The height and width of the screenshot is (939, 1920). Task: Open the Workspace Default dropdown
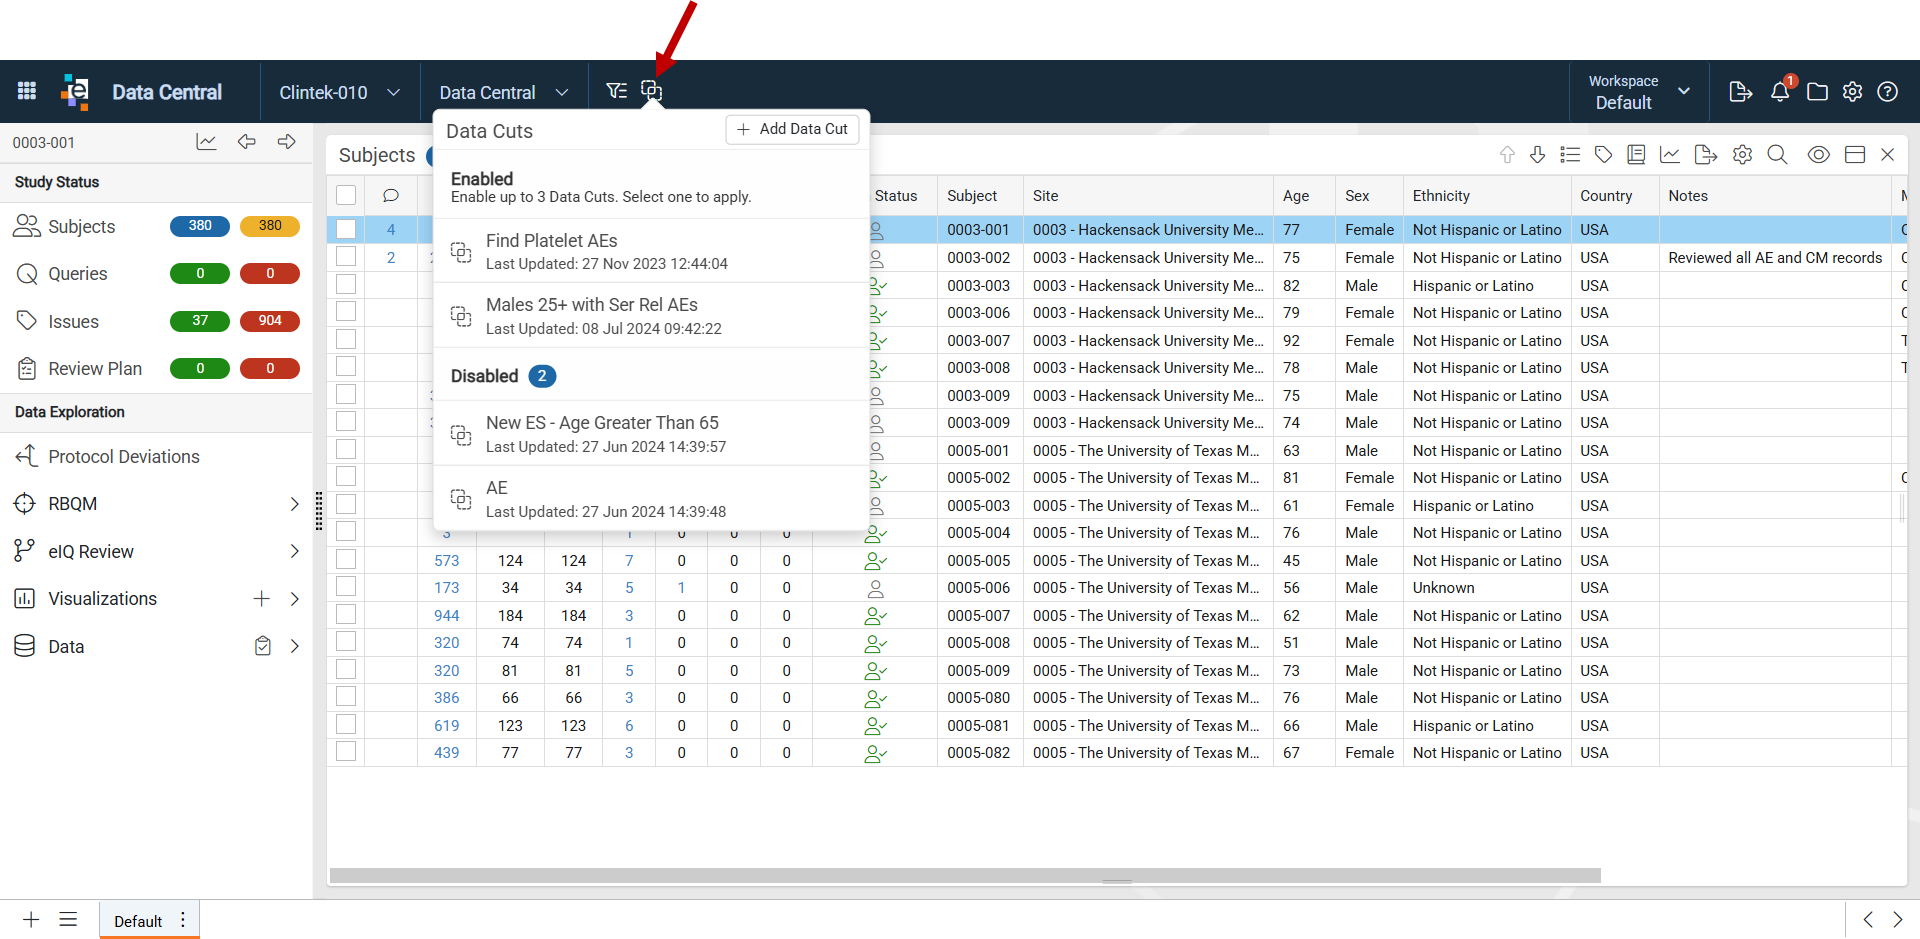[1639, 92]
